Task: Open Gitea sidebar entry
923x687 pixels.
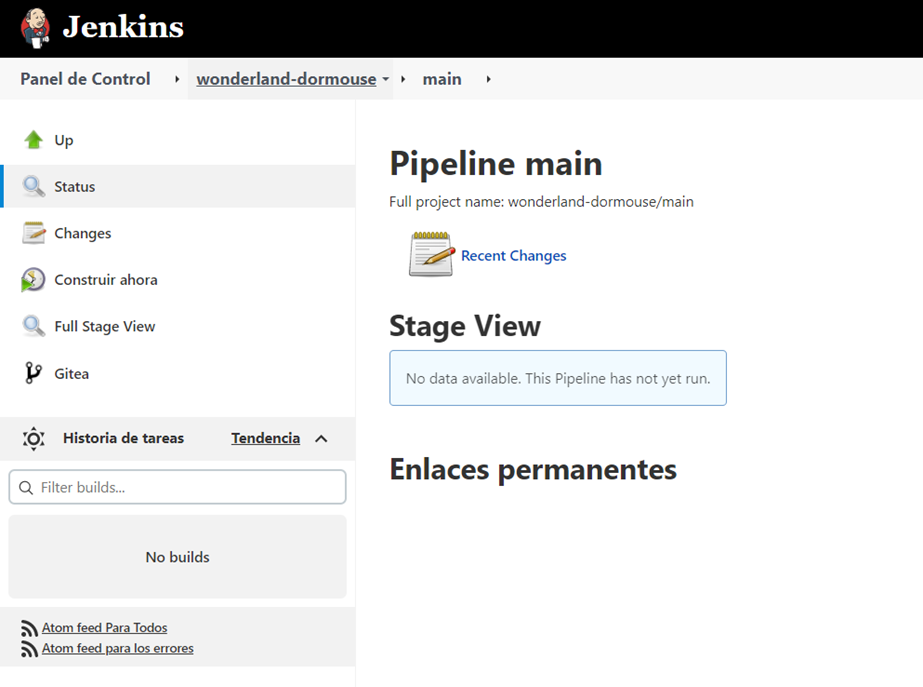Action: [x=72, y=374]
